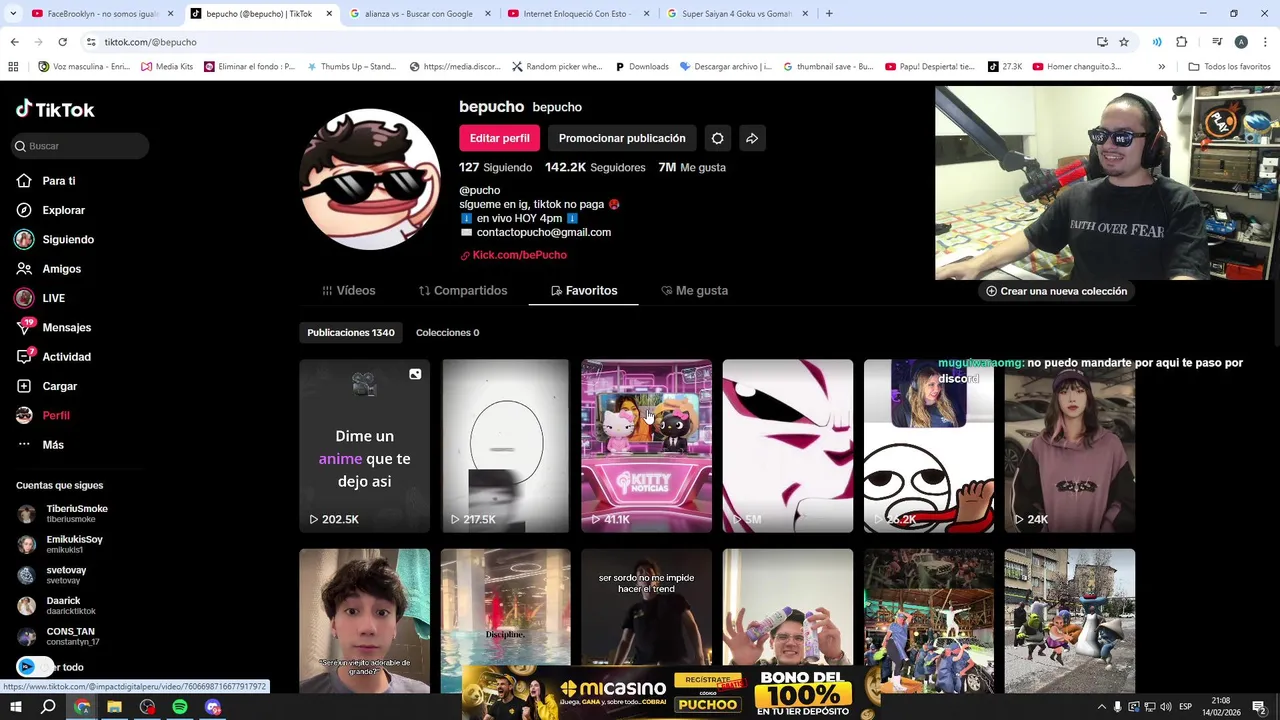
Task: Open 'Dime un anime' video thumbnail
Action: [x=364, y=446]
